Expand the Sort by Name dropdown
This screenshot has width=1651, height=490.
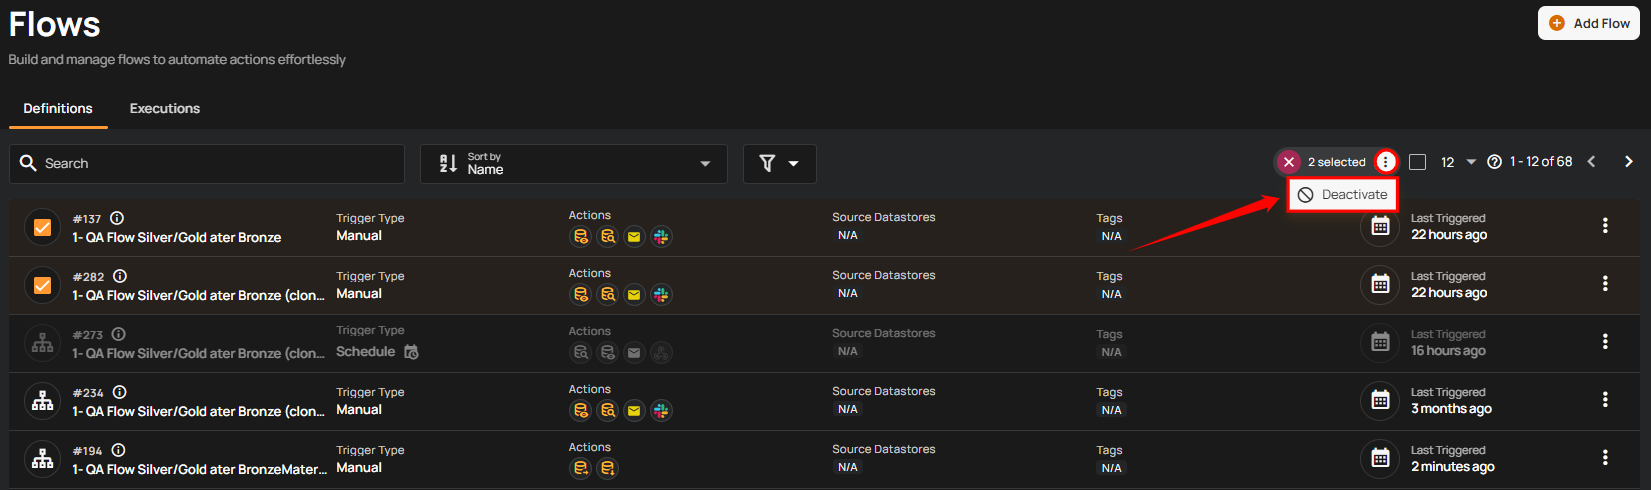580,164
